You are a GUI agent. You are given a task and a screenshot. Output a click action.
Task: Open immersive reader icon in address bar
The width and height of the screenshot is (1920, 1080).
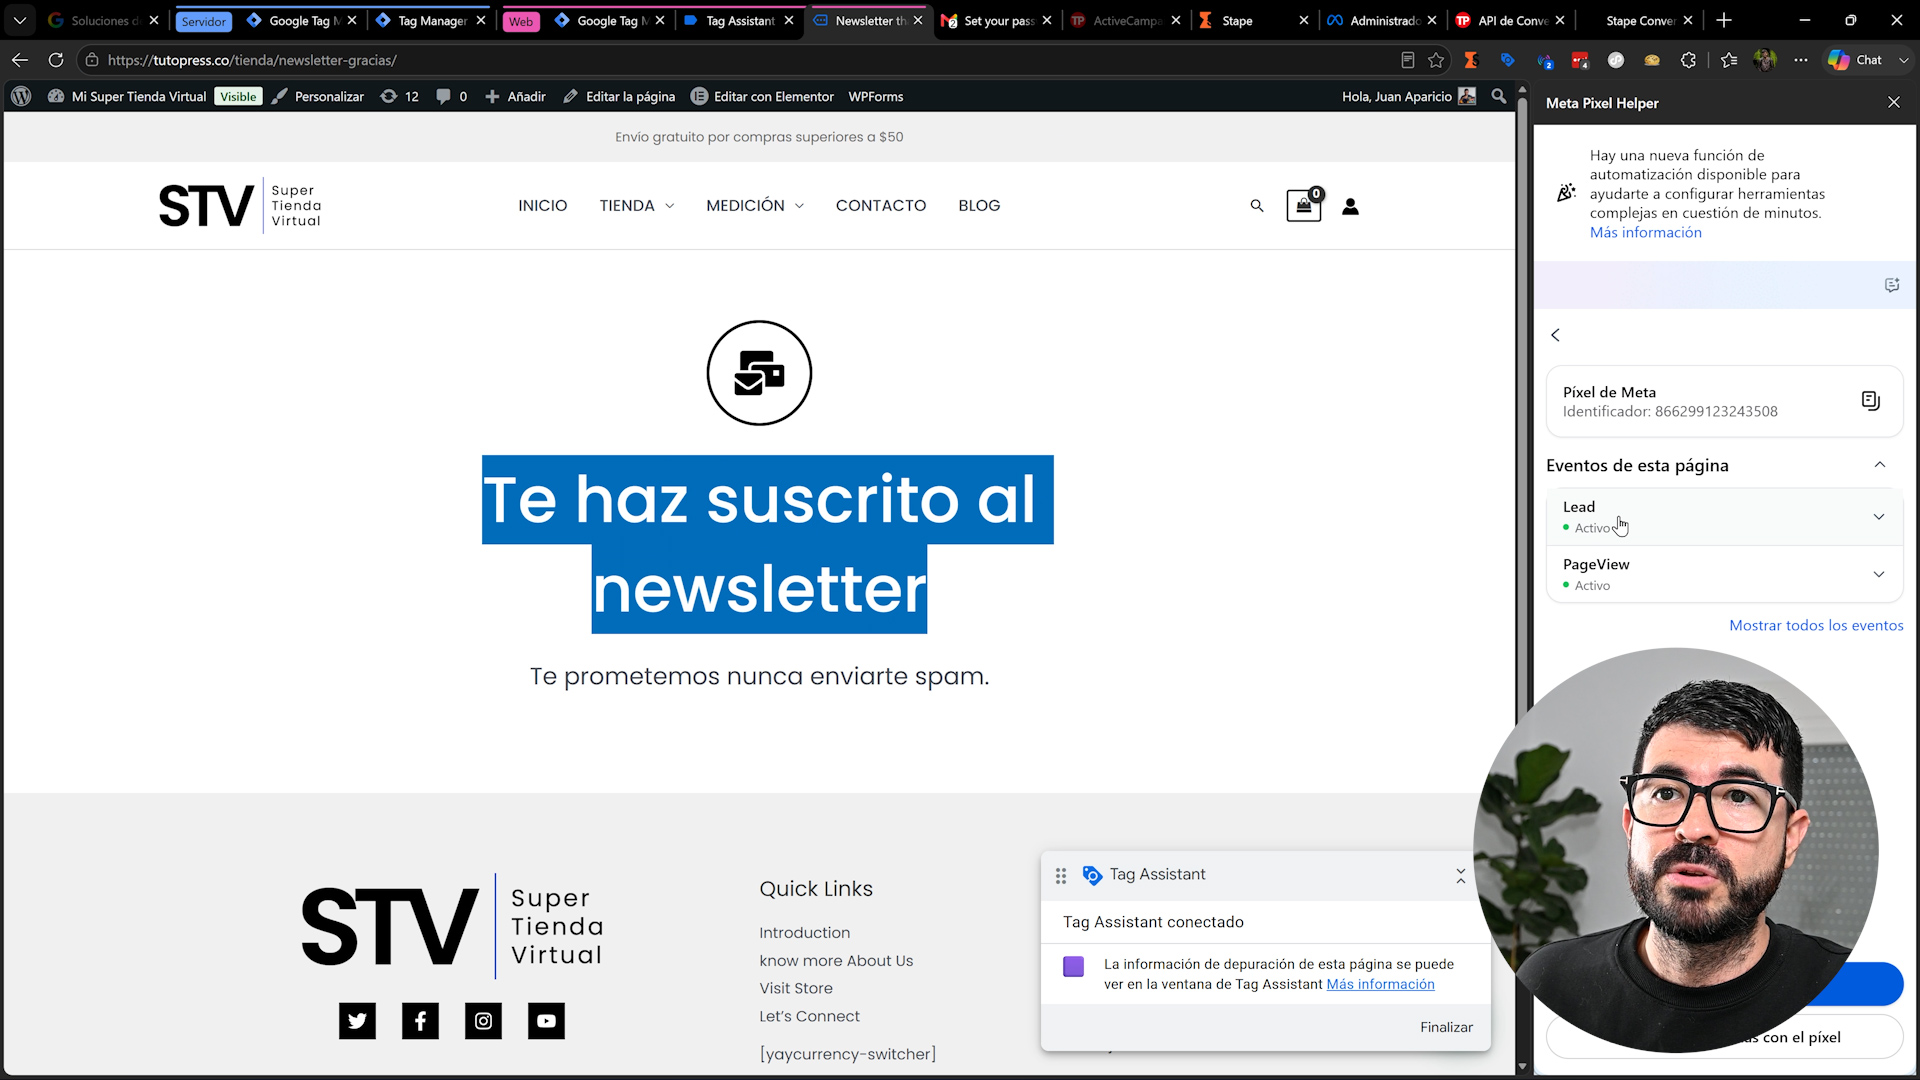click(1407, 60)
